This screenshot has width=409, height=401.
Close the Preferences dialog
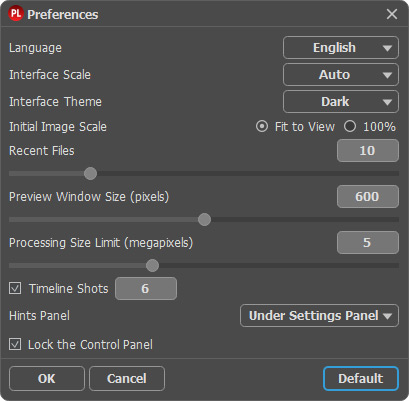[x=392, y=14]
